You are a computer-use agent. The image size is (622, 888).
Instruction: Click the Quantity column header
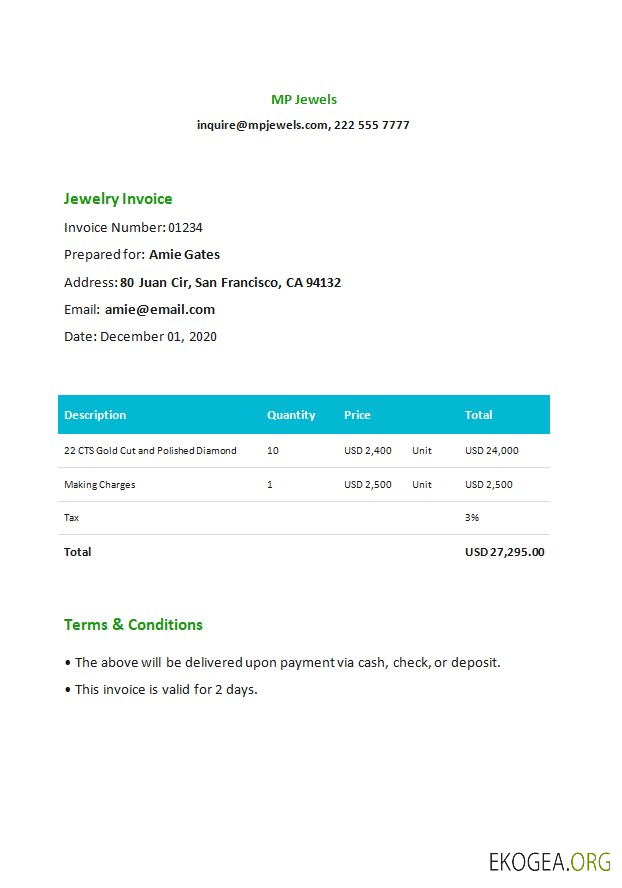click(291, 415)
